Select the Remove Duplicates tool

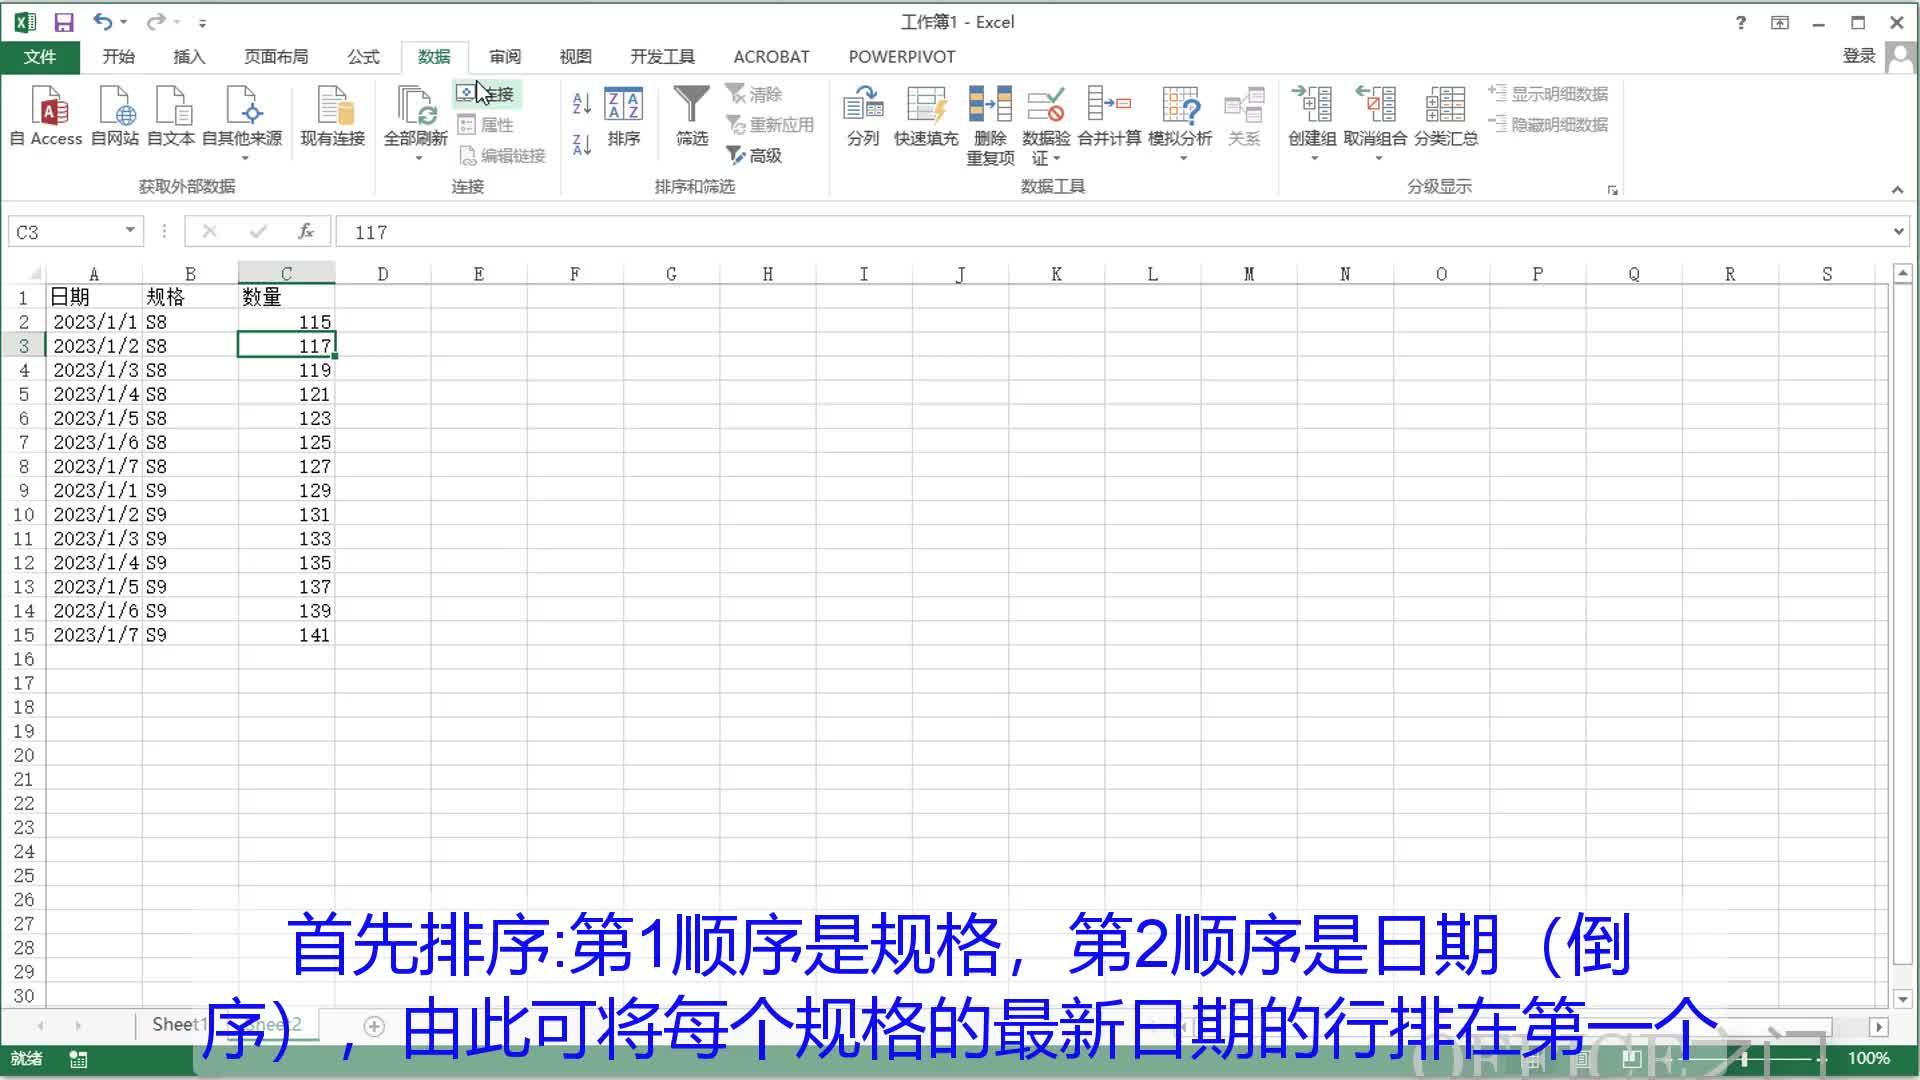coord(988,122)
